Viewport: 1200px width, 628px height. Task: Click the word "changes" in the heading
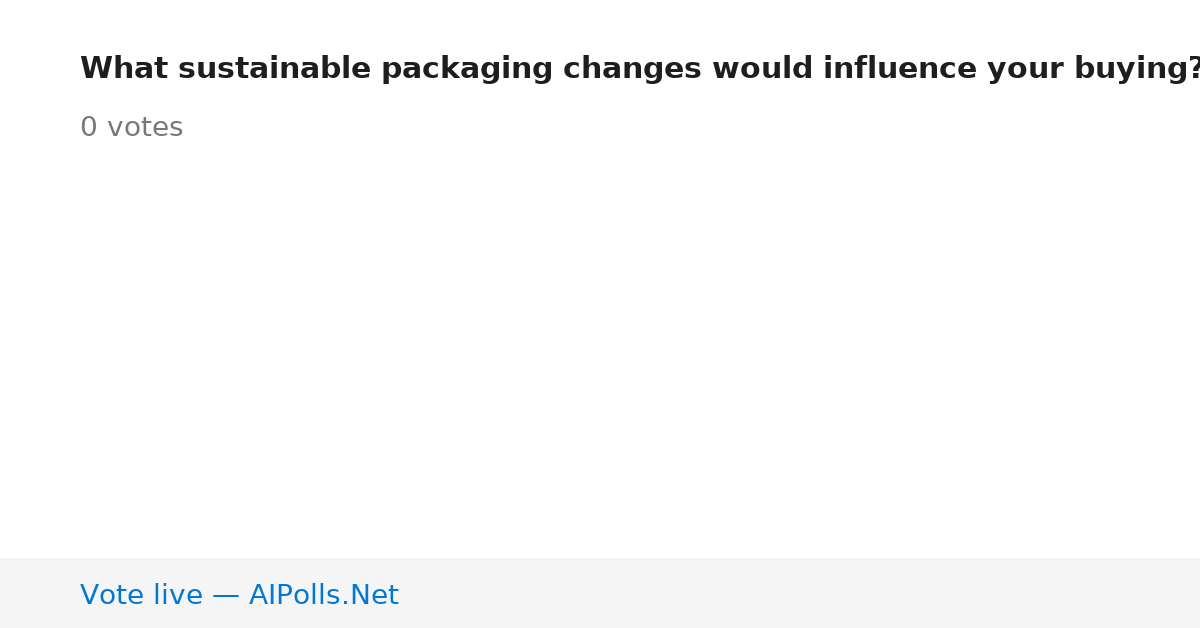click(x=632, y=71)
